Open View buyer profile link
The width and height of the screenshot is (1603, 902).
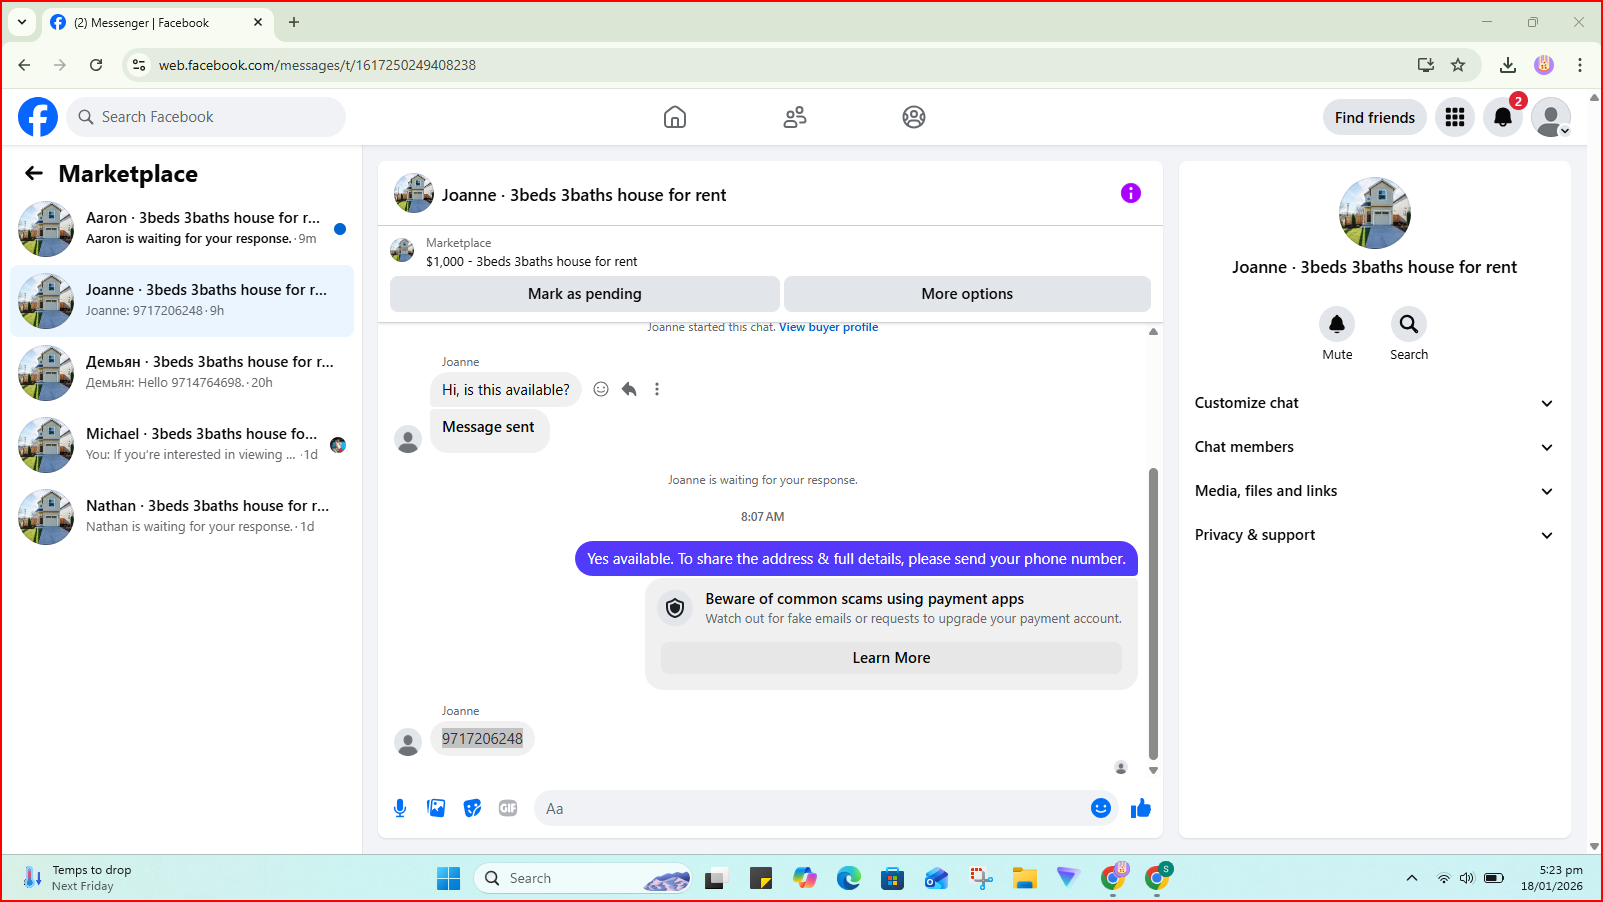click(829, 327)
